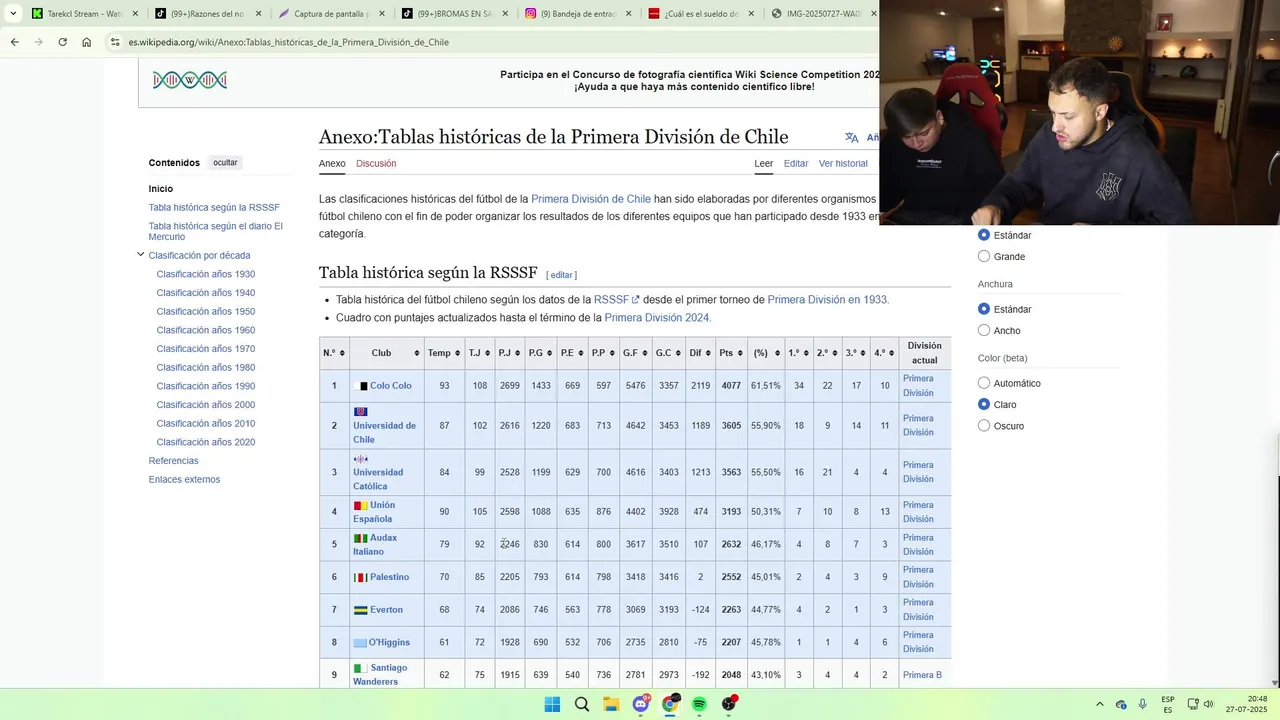
Task: Go back with the browser back arrow
Action: [14, 42]
